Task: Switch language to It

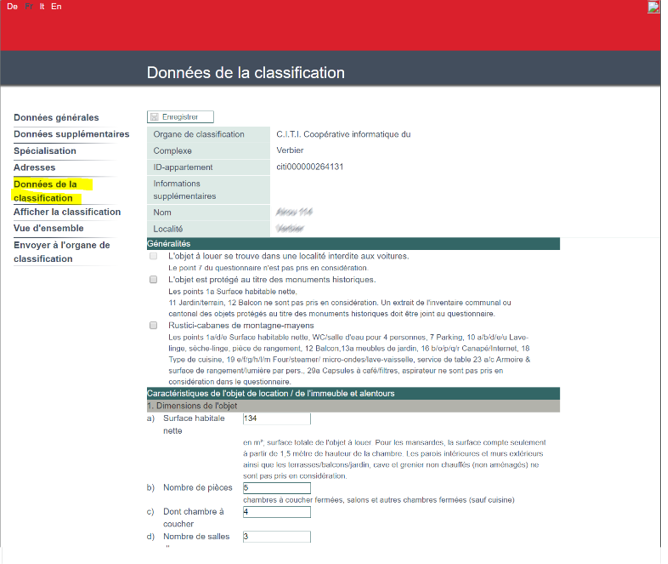Action: tap(41, 6)
